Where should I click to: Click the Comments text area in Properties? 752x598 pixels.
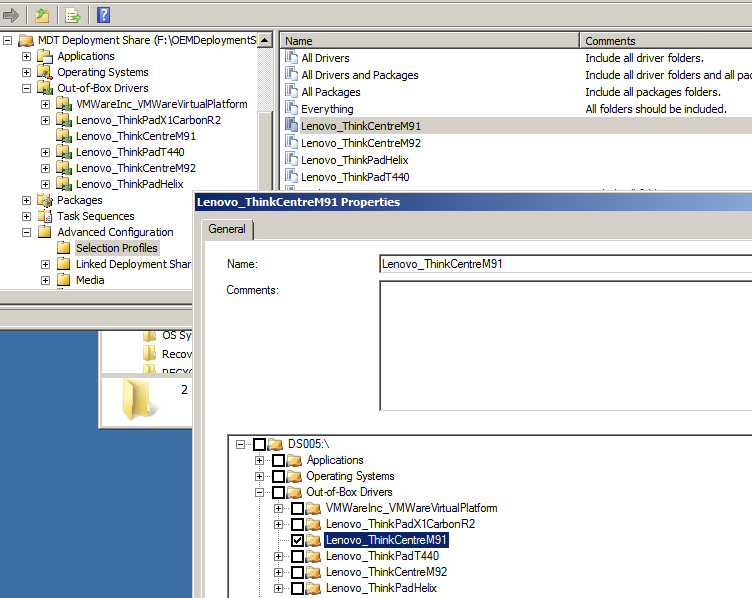(565, 346)
